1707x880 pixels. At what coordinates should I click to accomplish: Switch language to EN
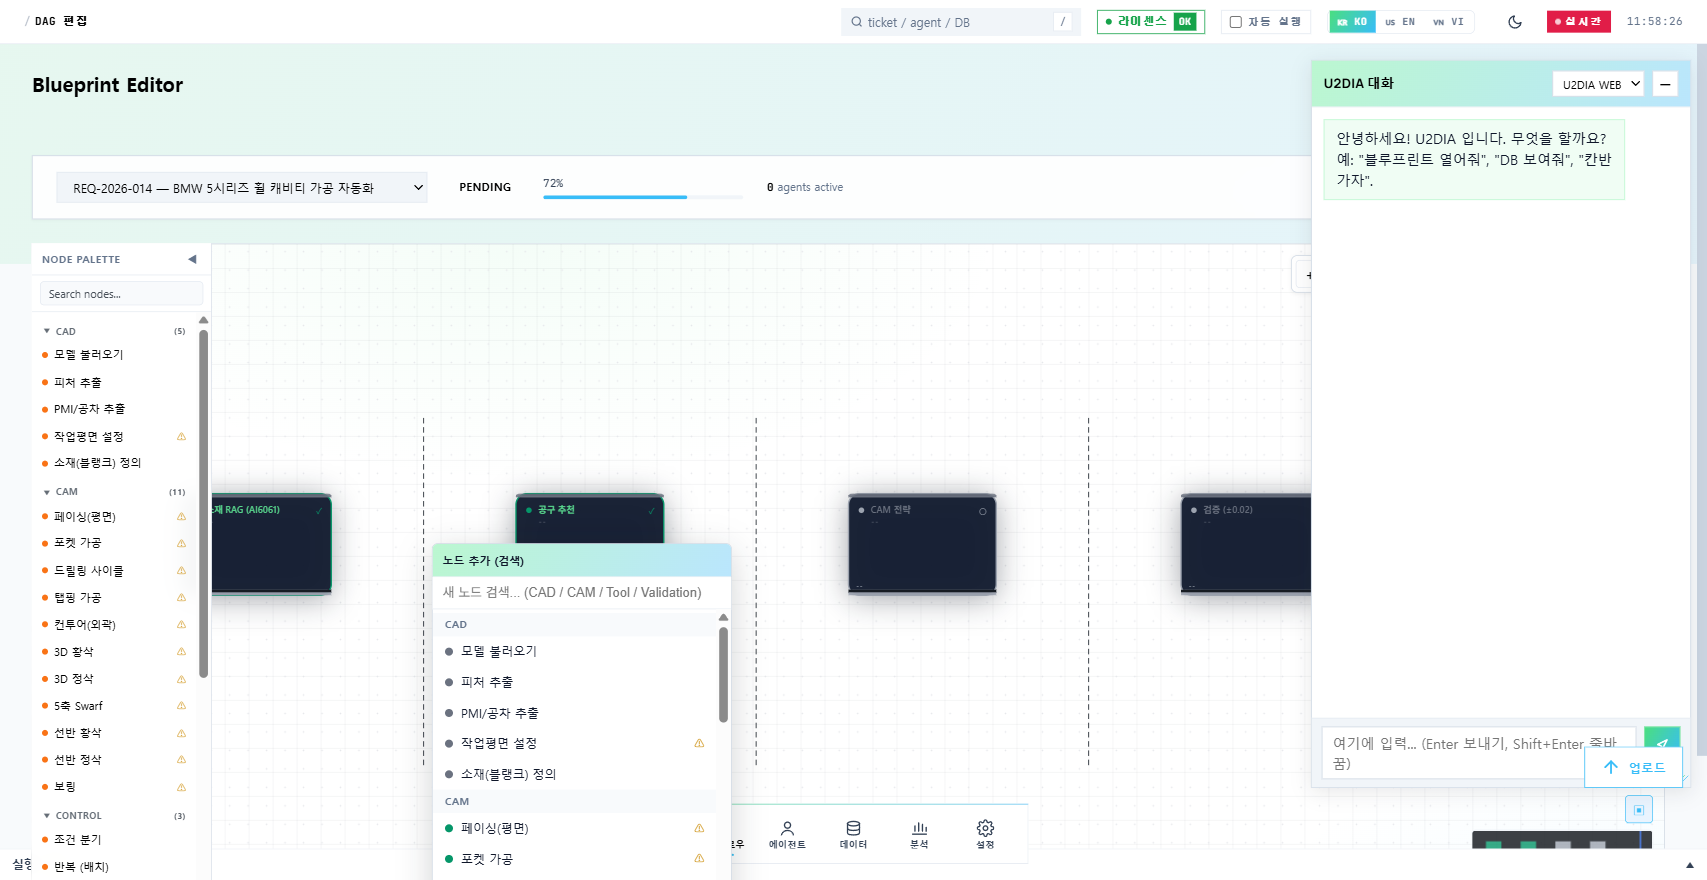1400,22
